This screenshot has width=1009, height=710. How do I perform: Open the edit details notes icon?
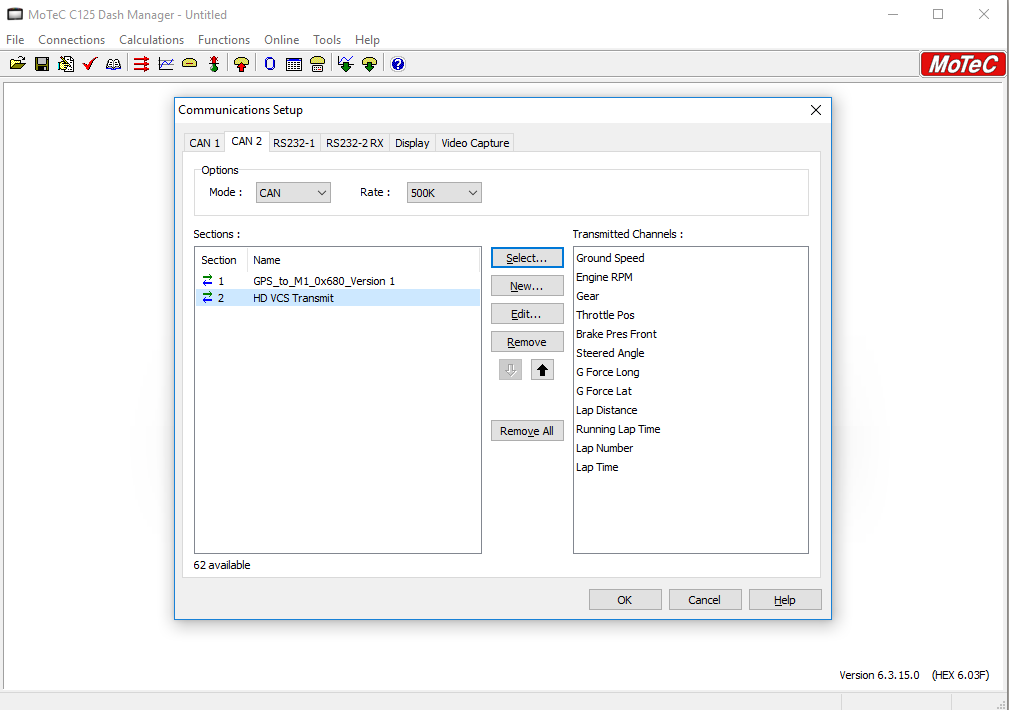tap(66, 64)
